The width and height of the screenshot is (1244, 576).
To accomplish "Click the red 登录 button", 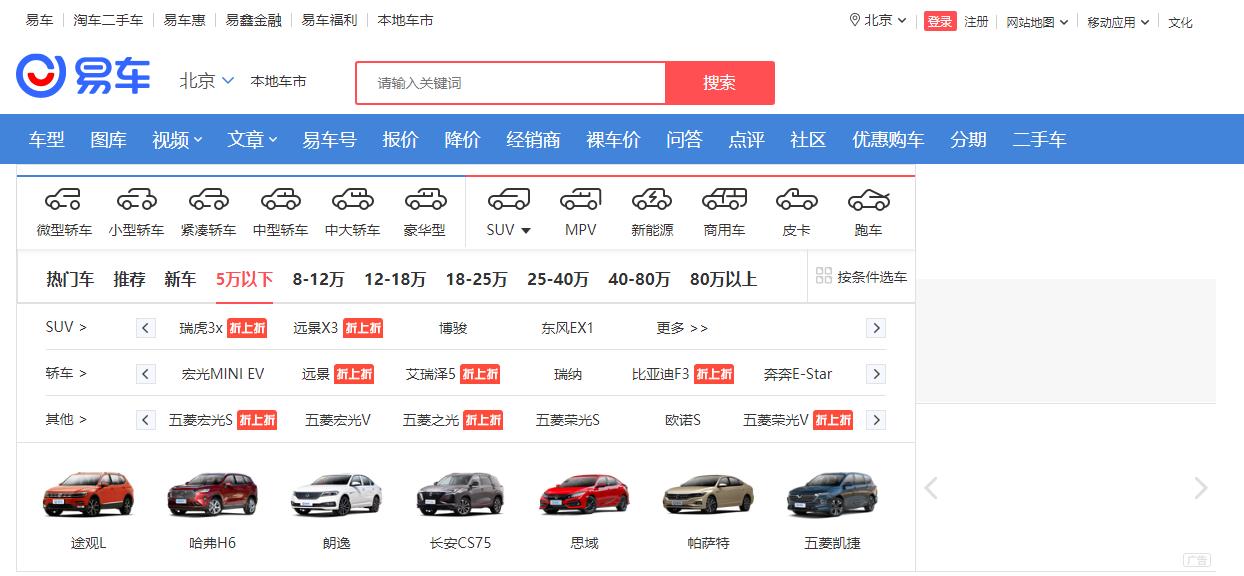I will tap(940, 21).
